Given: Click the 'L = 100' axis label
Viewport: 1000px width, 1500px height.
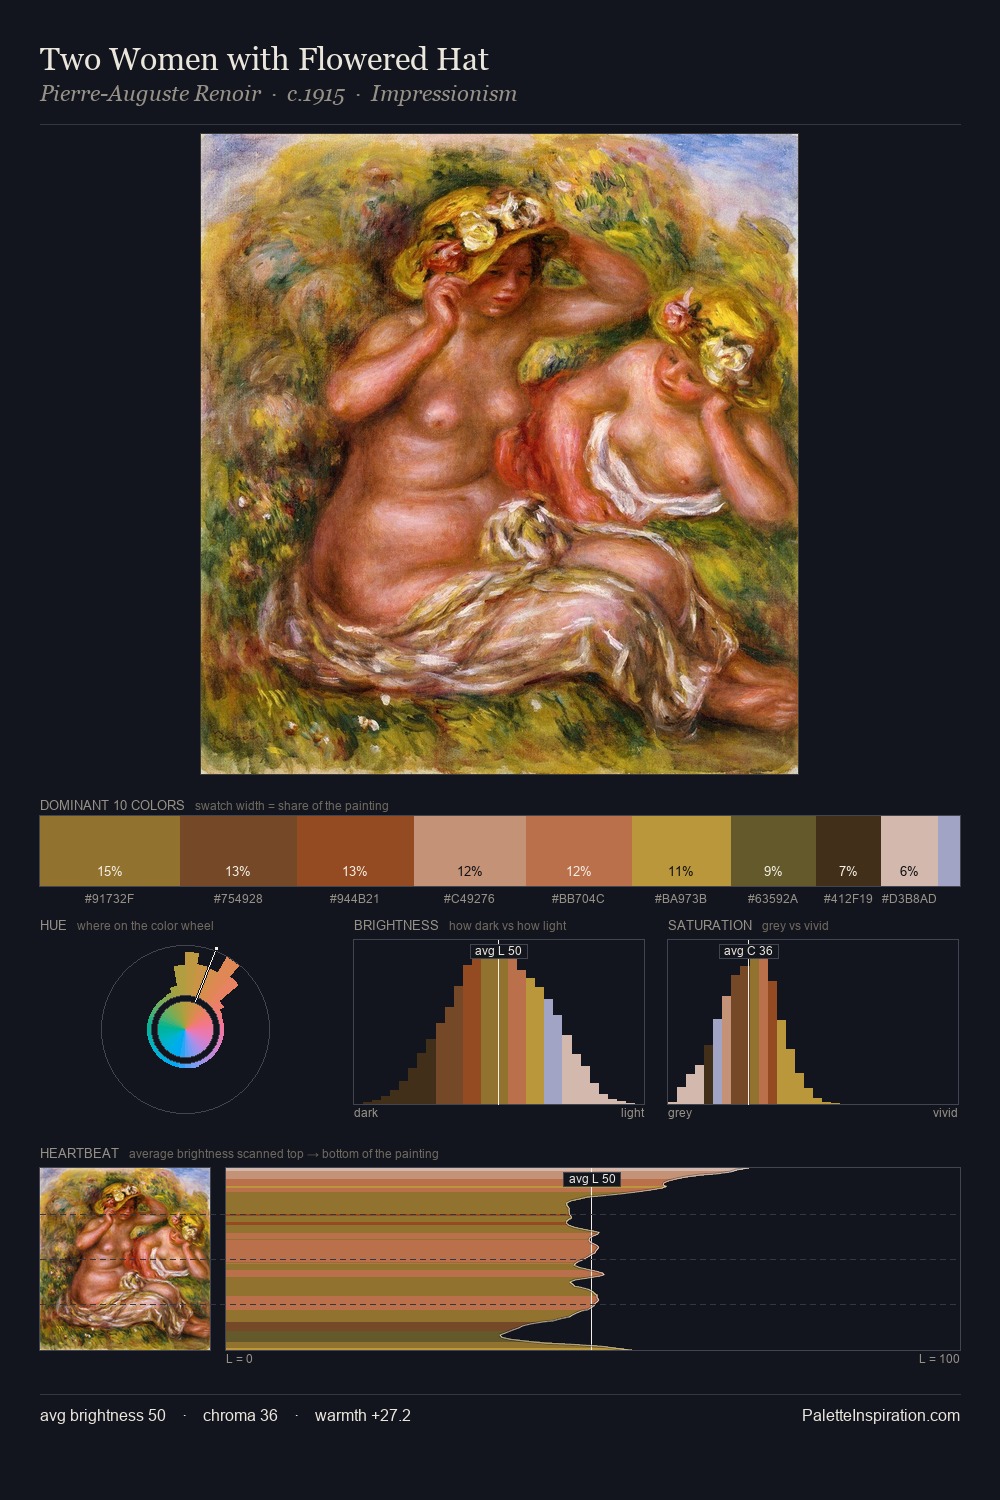Looking at the screenshot, I should tap(939, 1359).
